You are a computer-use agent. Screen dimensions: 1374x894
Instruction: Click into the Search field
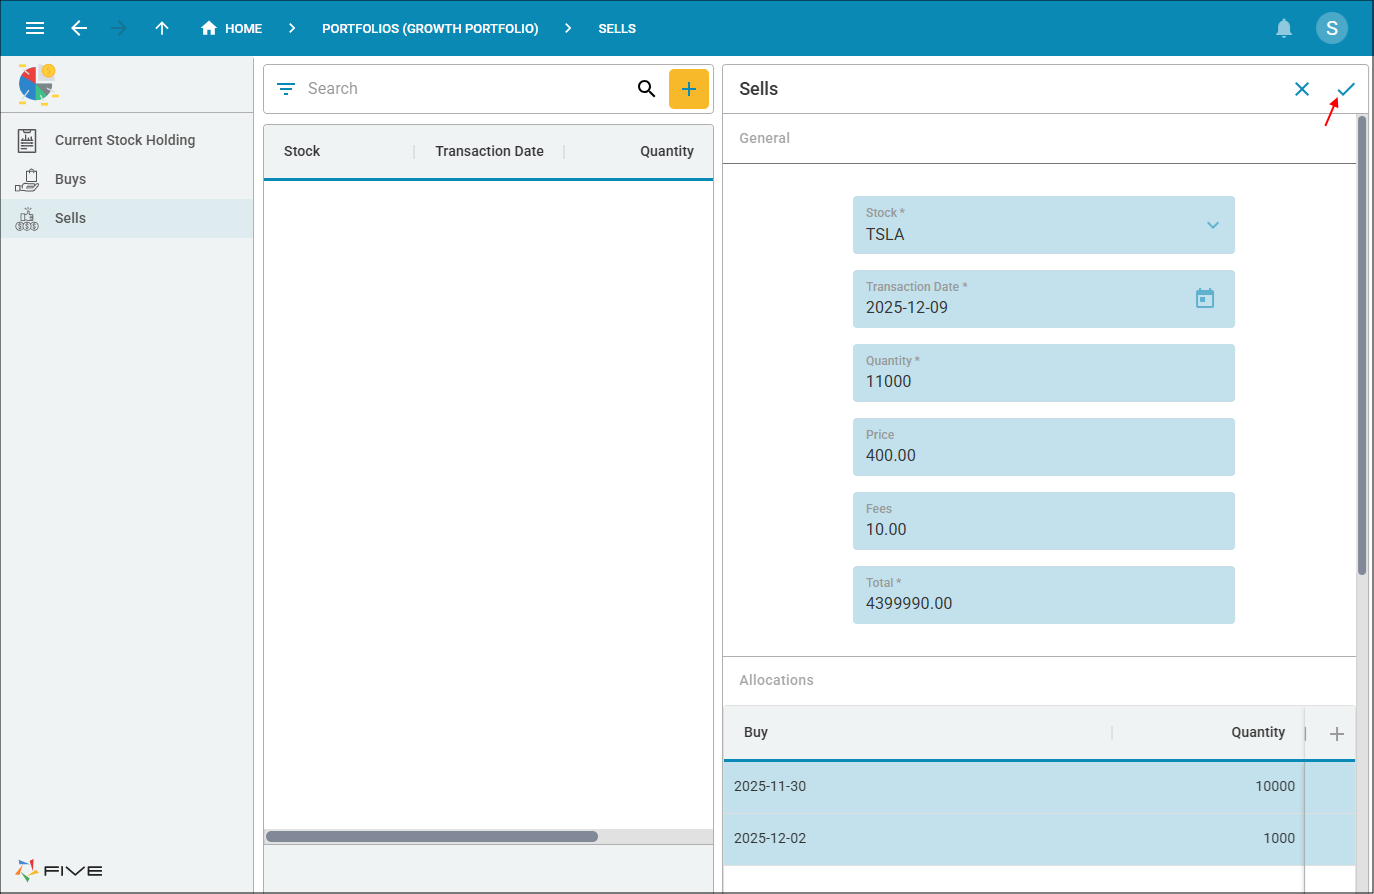click(465, 89)
